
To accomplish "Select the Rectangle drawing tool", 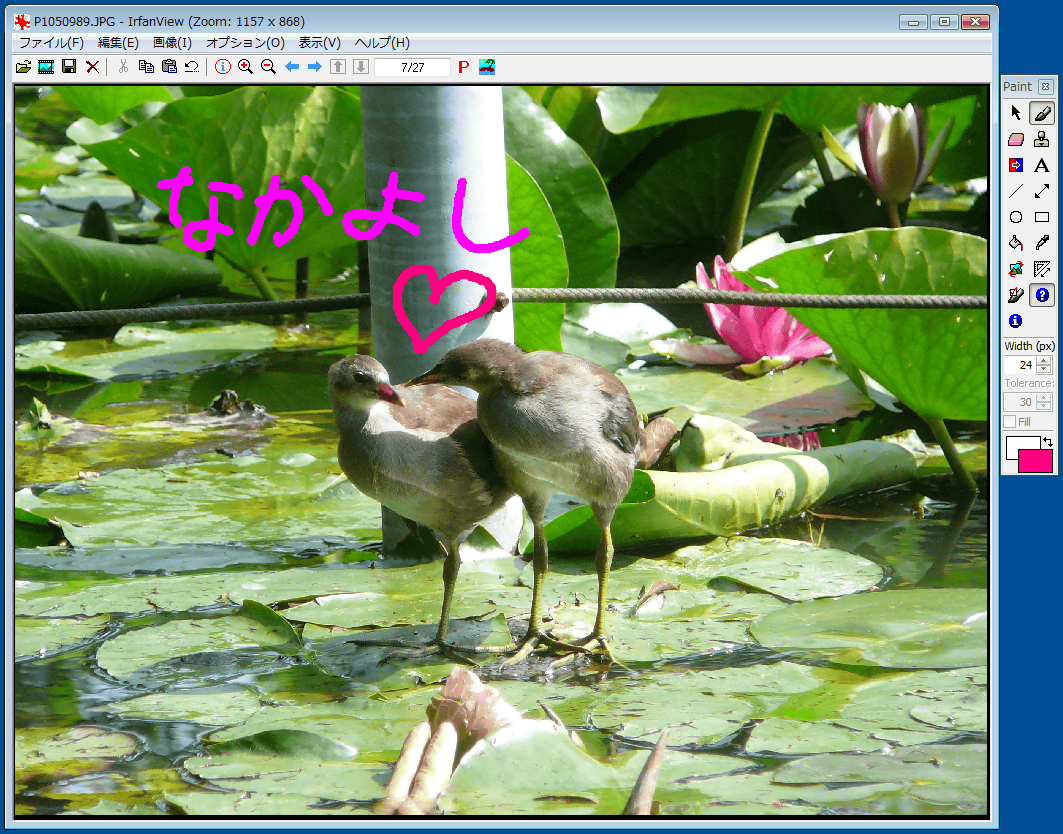I will pyautogui.click(x=1041, y=217).
